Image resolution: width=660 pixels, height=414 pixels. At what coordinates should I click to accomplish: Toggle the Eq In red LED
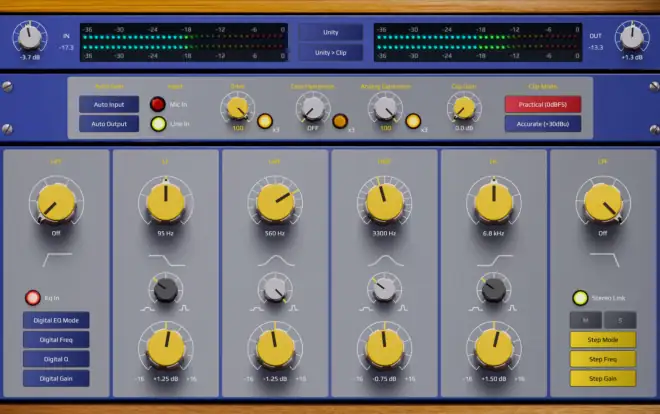click(x=32, y=297)
